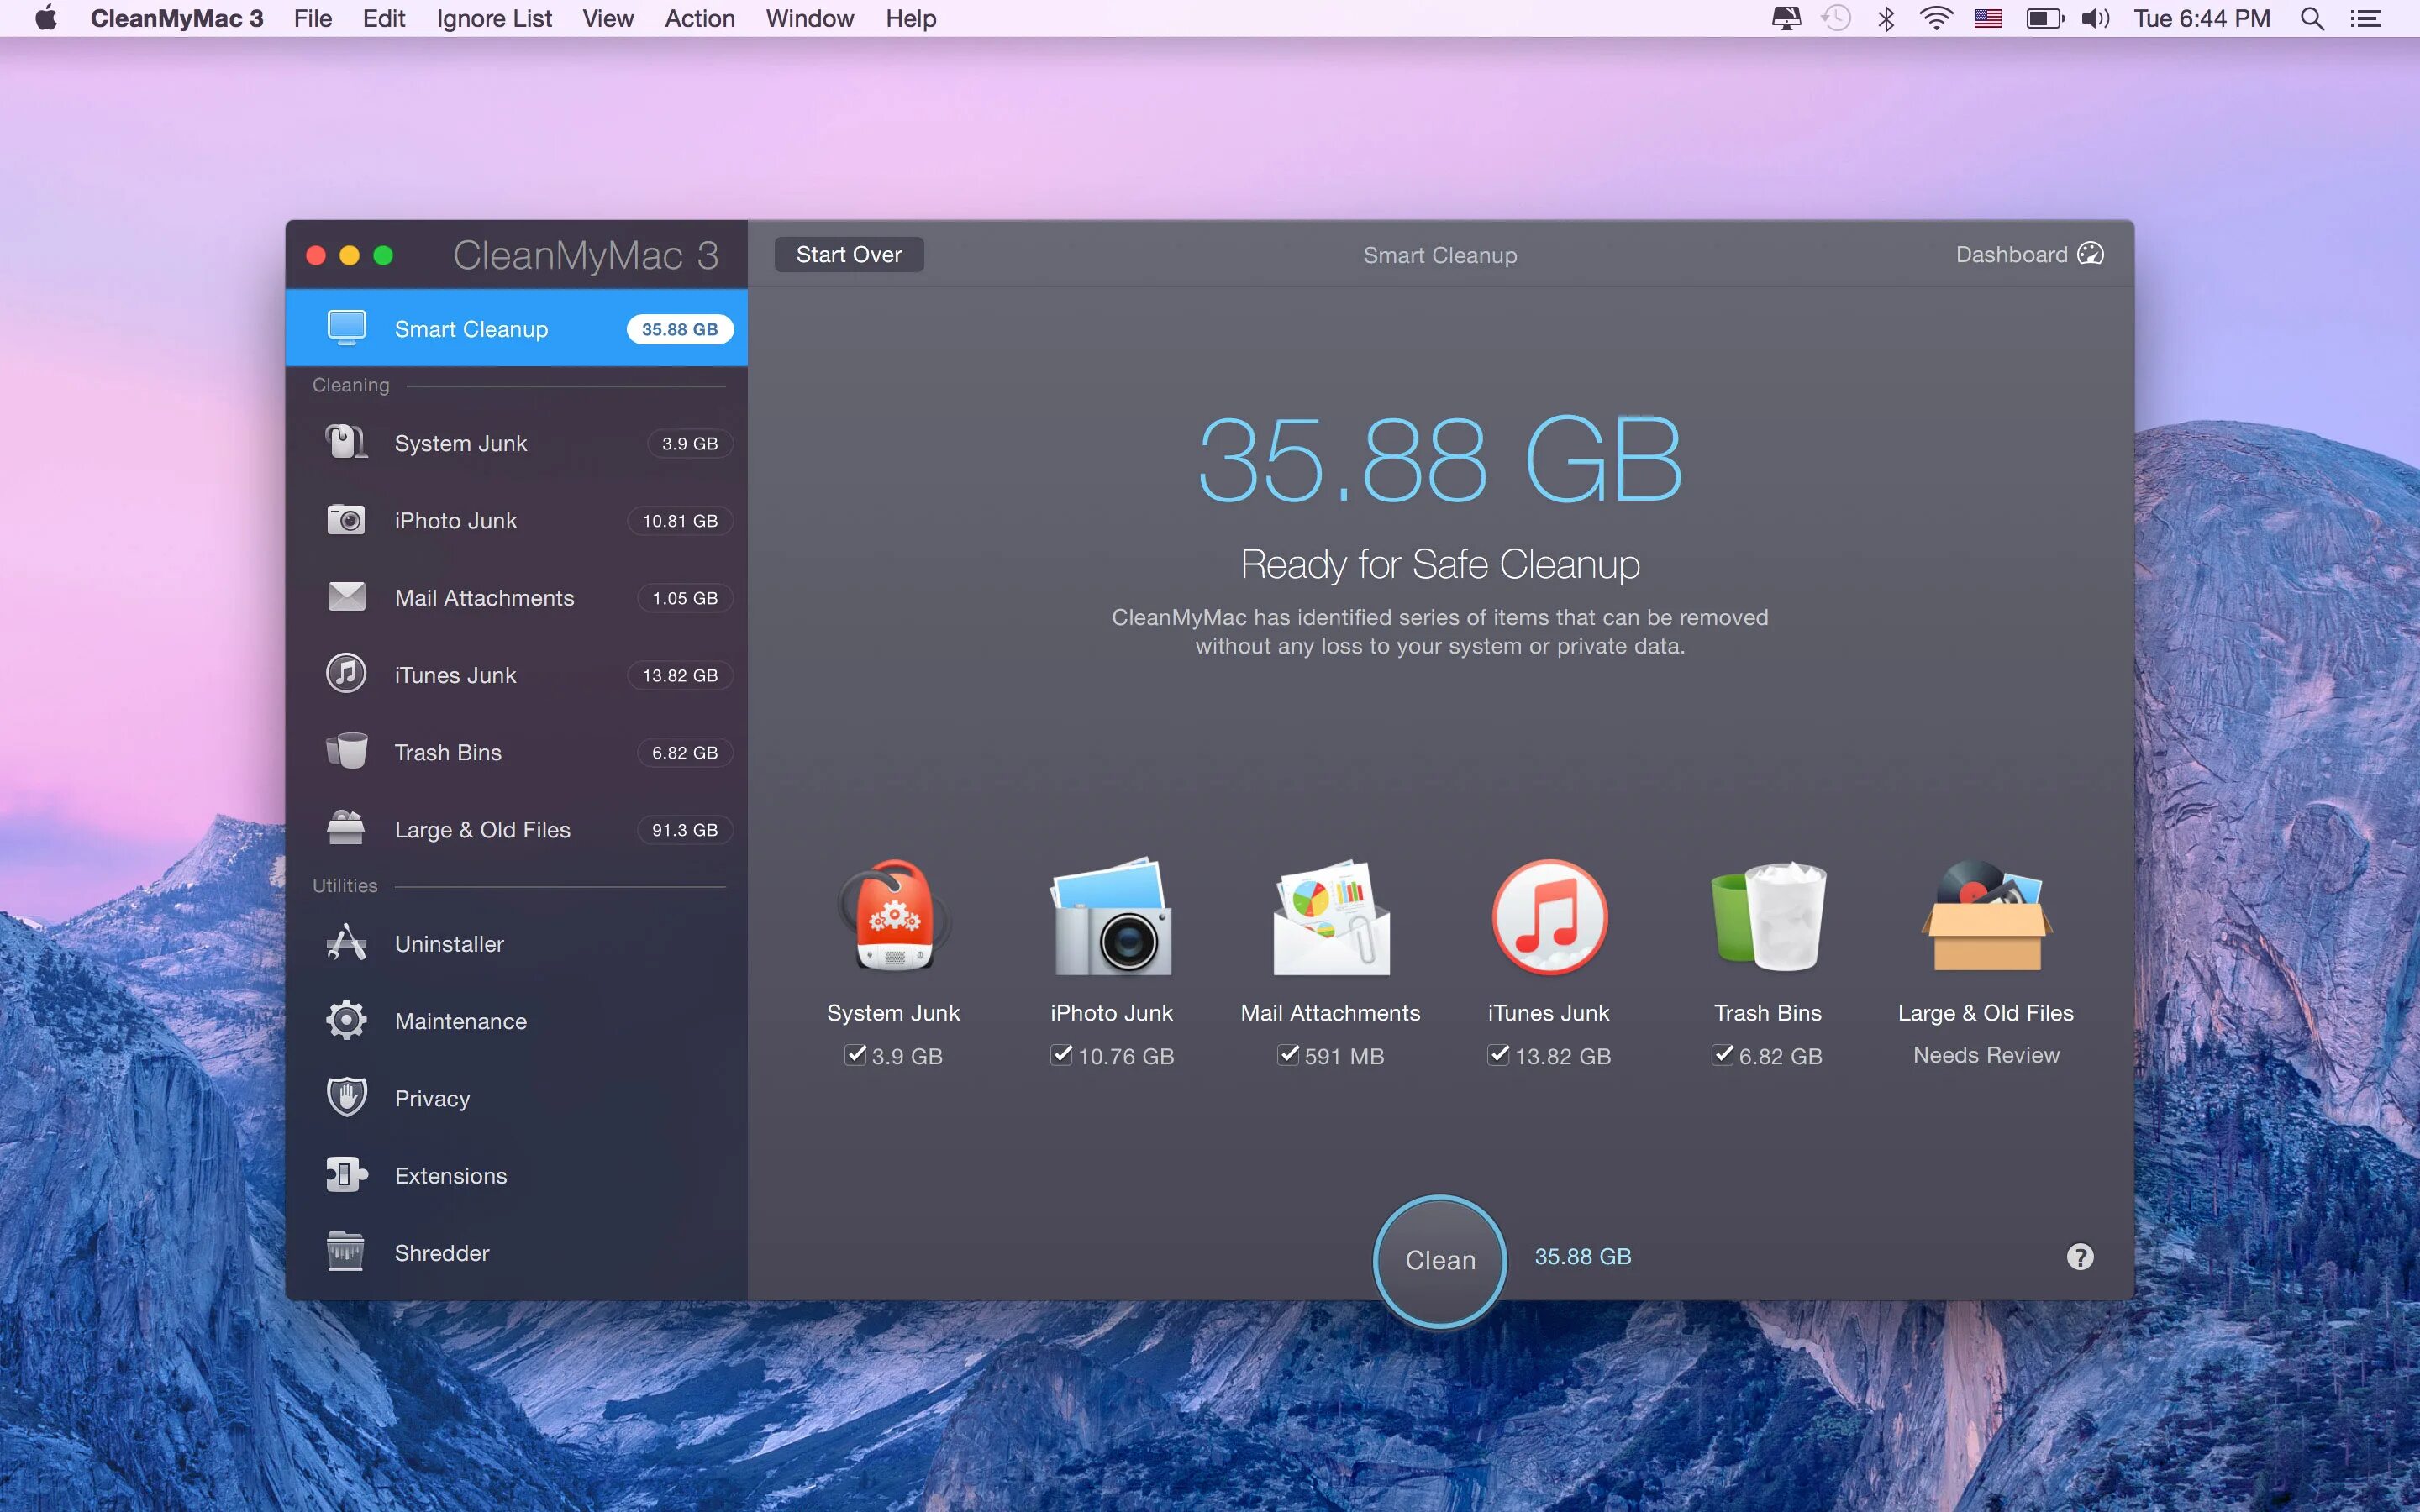Viewport: 2420px width, 1512px height.
Task: Click the Mail Attachments envelope icon
Action: [1330, 917]
